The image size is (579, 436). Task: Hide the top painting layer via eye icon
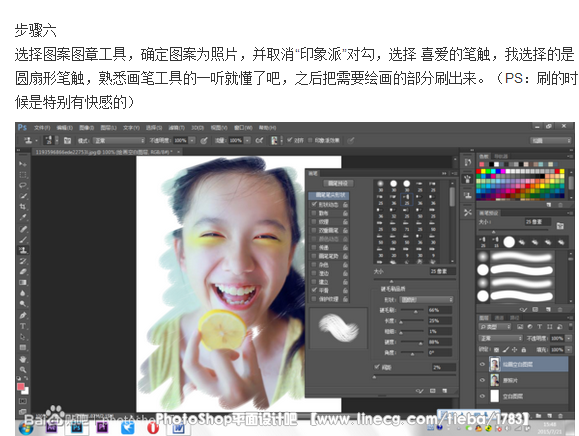point(482,364)
